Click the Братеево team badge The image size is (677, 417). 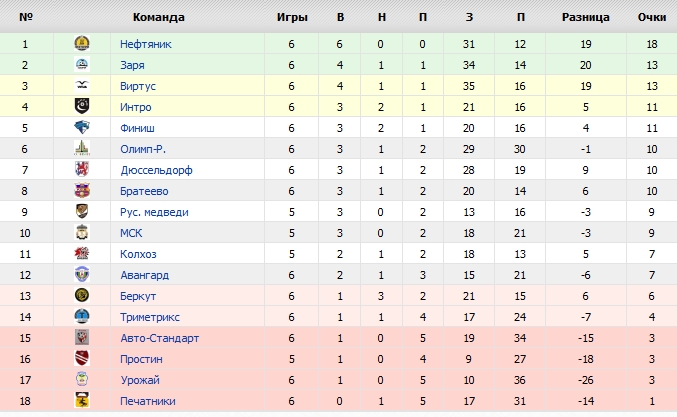pos(82,191)
